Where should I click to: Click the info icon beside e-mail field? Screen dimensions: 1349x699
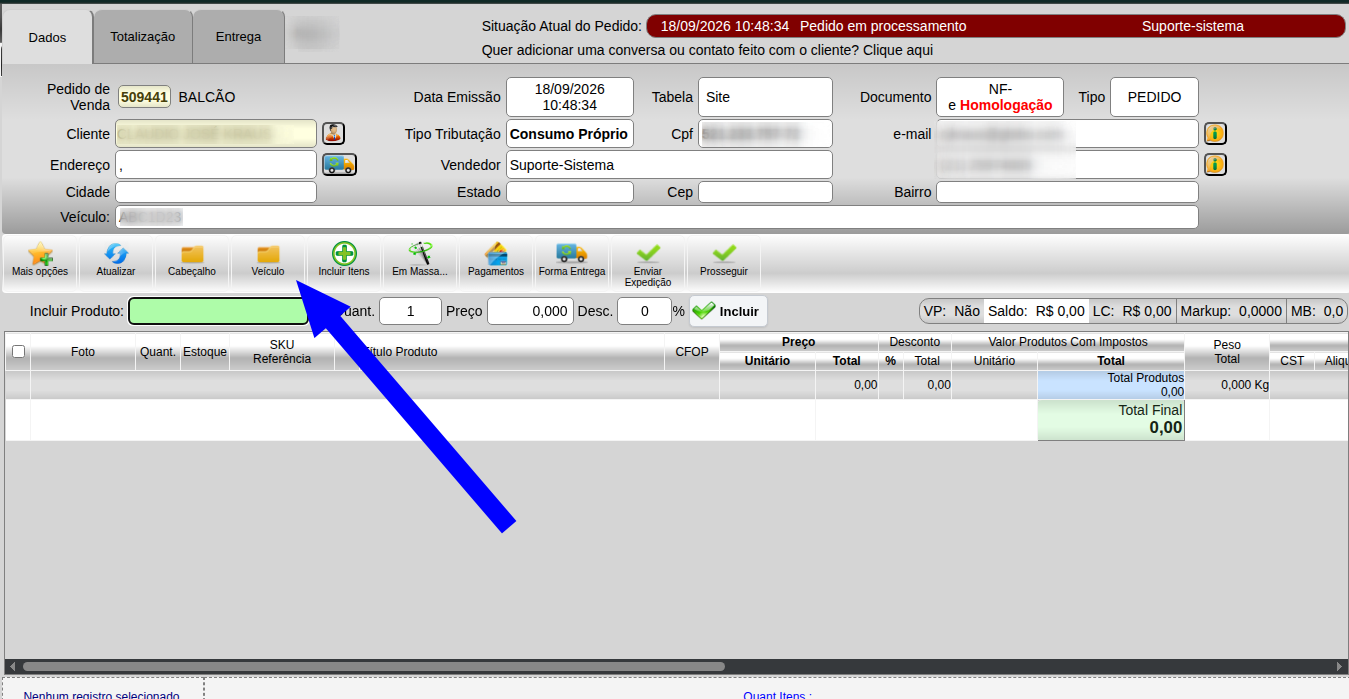point(1215,133)
